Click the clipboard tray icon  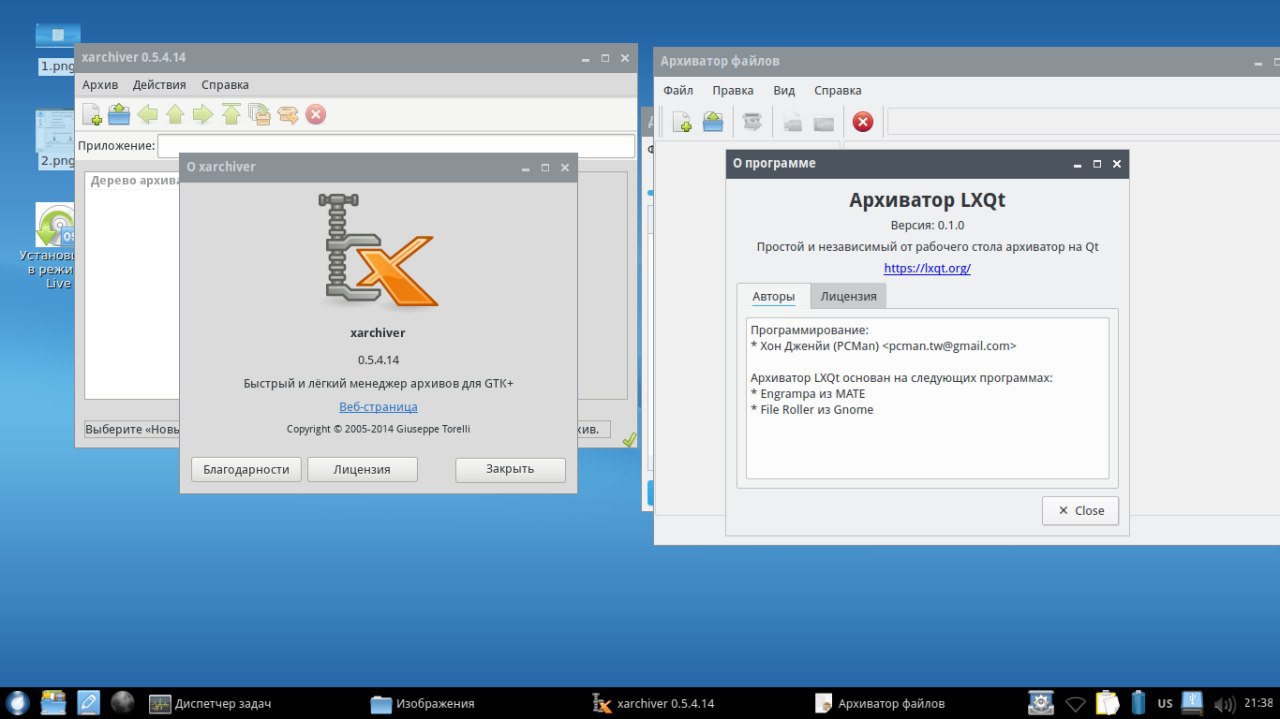[x=1107, y=703]
